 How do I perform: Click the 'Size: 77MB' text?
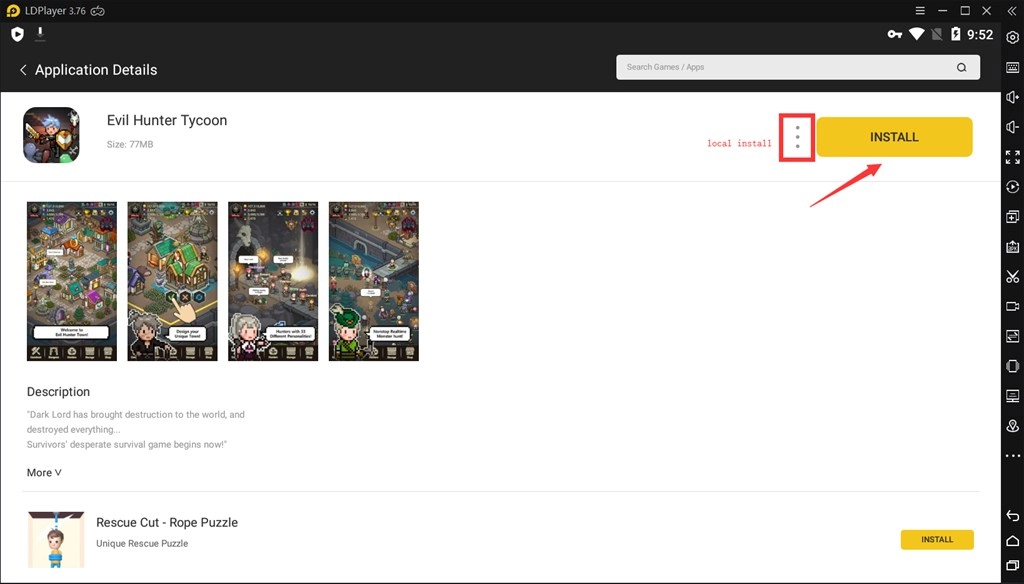tap(130, 144)
